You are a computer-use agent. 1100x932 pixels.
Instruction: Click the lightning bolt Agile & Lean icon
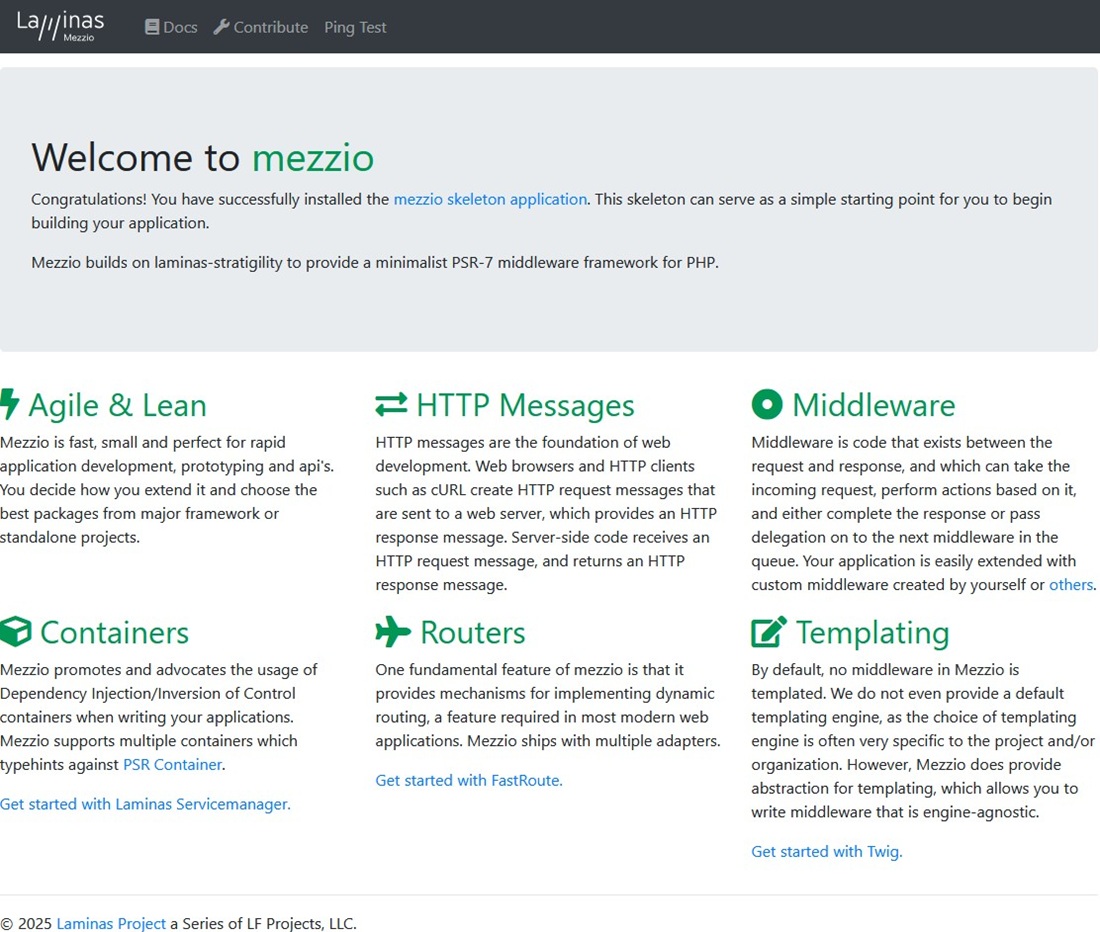point(9,404)
